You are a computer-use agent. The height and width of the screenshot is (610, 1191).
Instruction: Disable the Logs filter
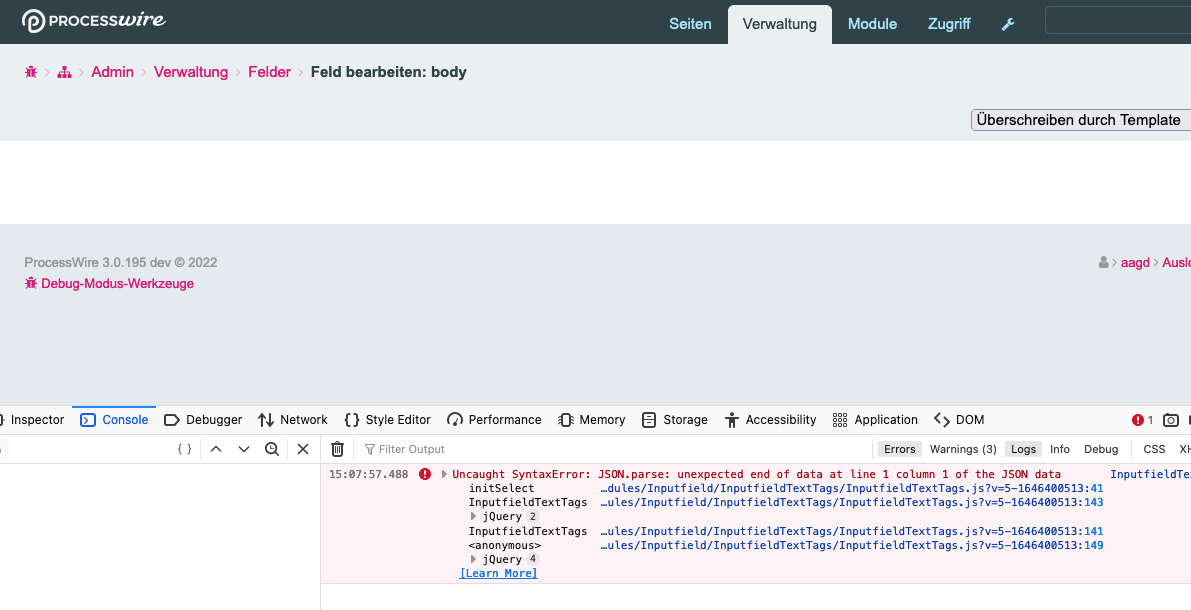click(1023, 449)
